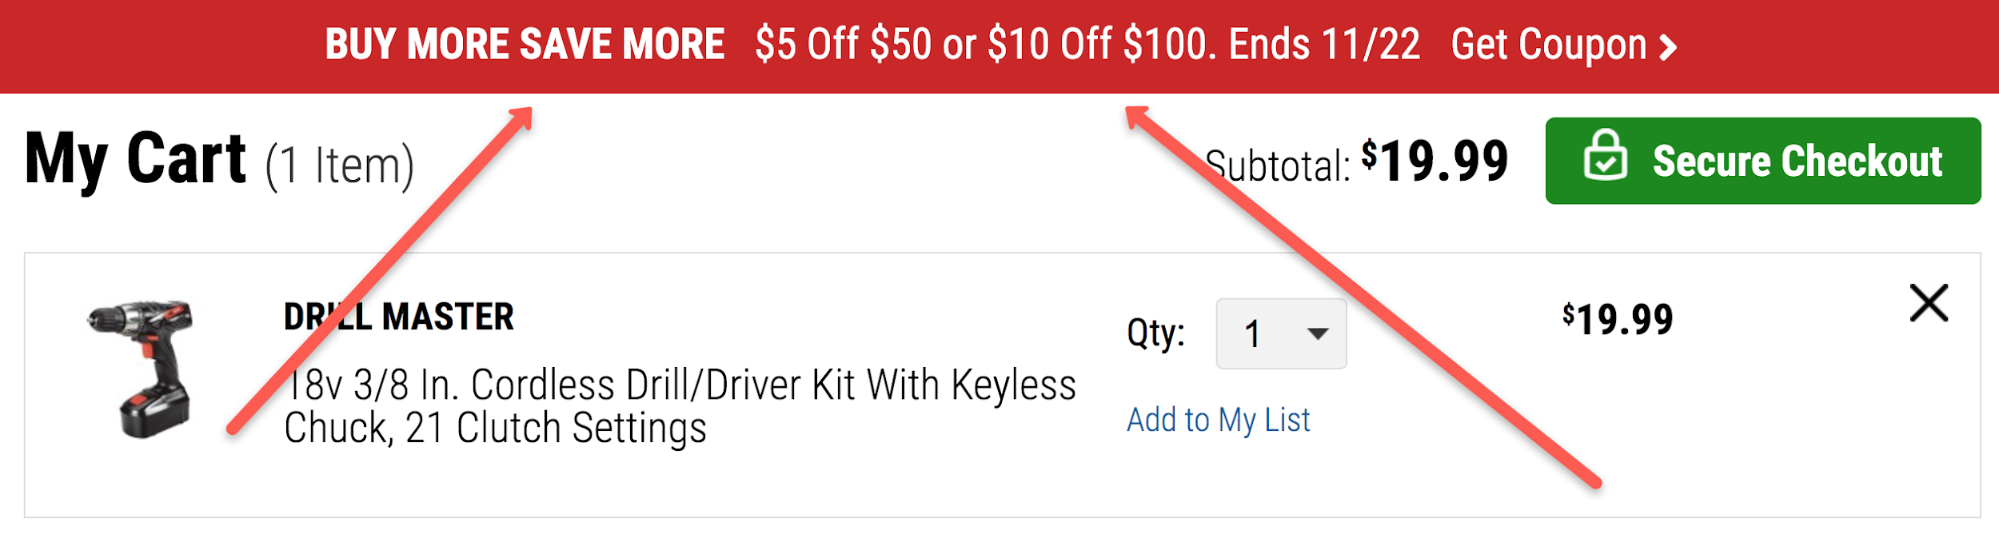
Task: Click the Qty dropdown arrow
Action: (x=1318, y=334)
